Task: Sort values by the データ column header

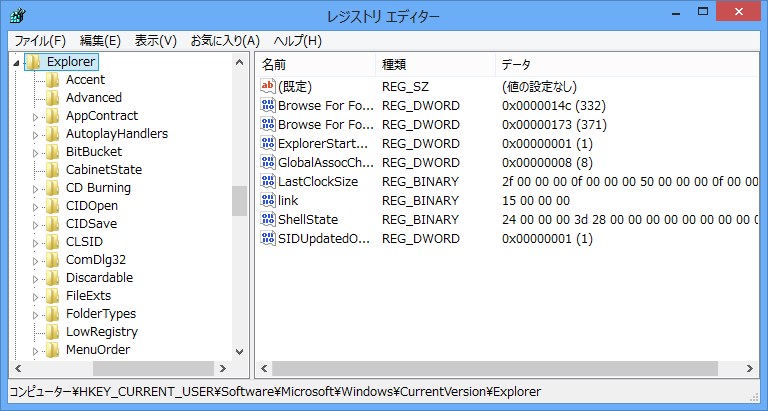Action: (627, 65)
